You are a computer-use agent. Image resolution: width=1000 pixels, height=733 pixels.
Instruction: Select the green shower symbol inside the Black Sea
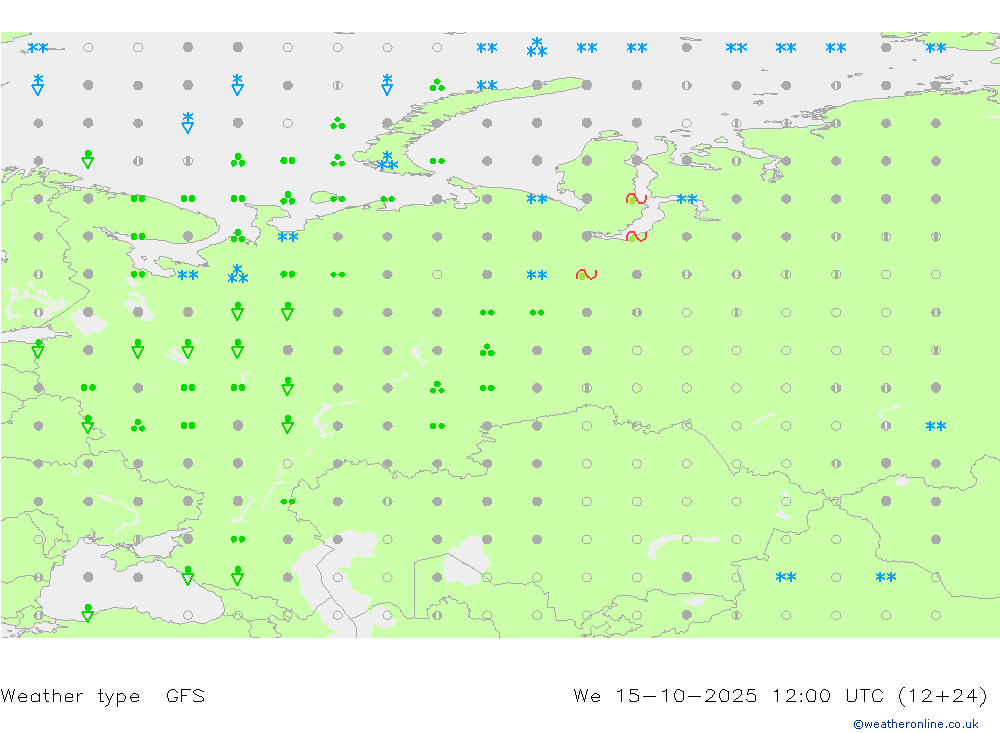click(88, 613)
